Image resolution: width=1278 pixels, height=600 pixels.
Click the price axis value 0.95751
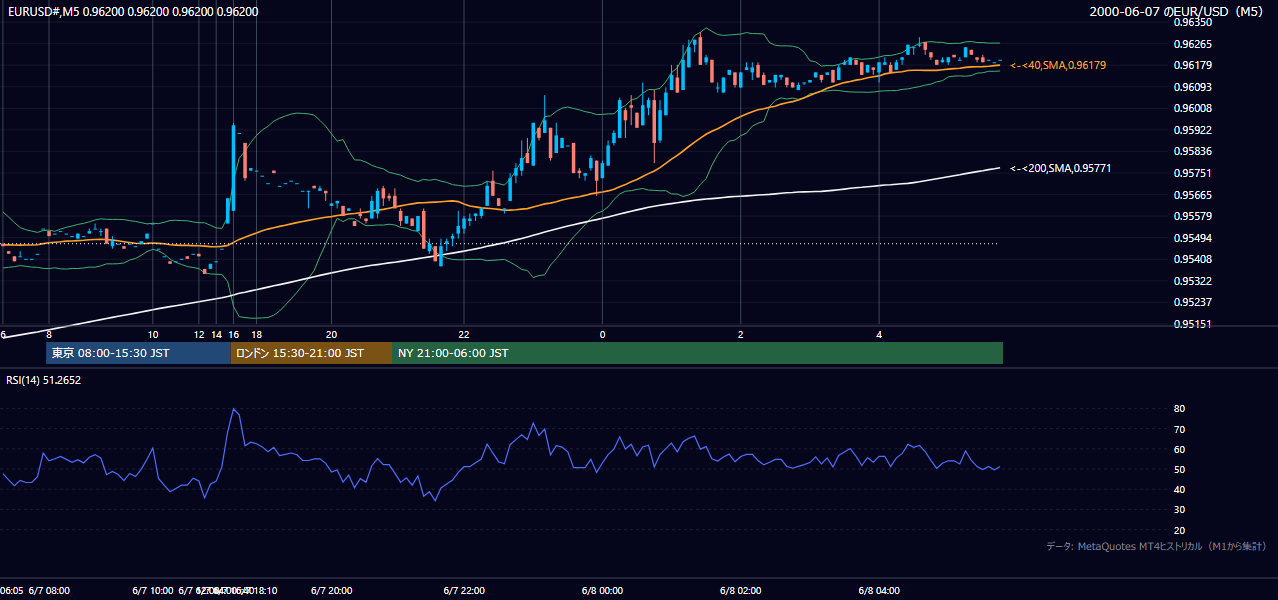click(1192, 173)
